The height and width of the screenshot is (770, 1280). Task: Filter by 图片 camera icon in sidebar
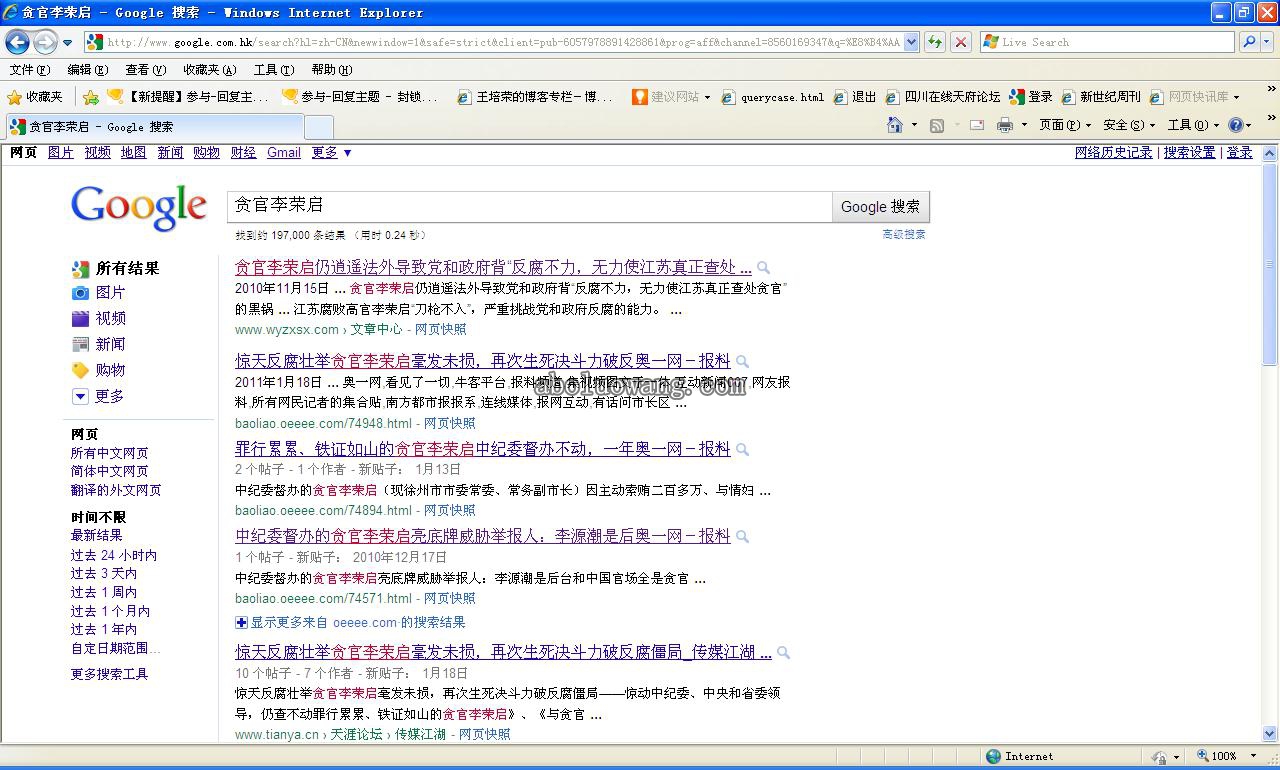[x=81, y=293]
